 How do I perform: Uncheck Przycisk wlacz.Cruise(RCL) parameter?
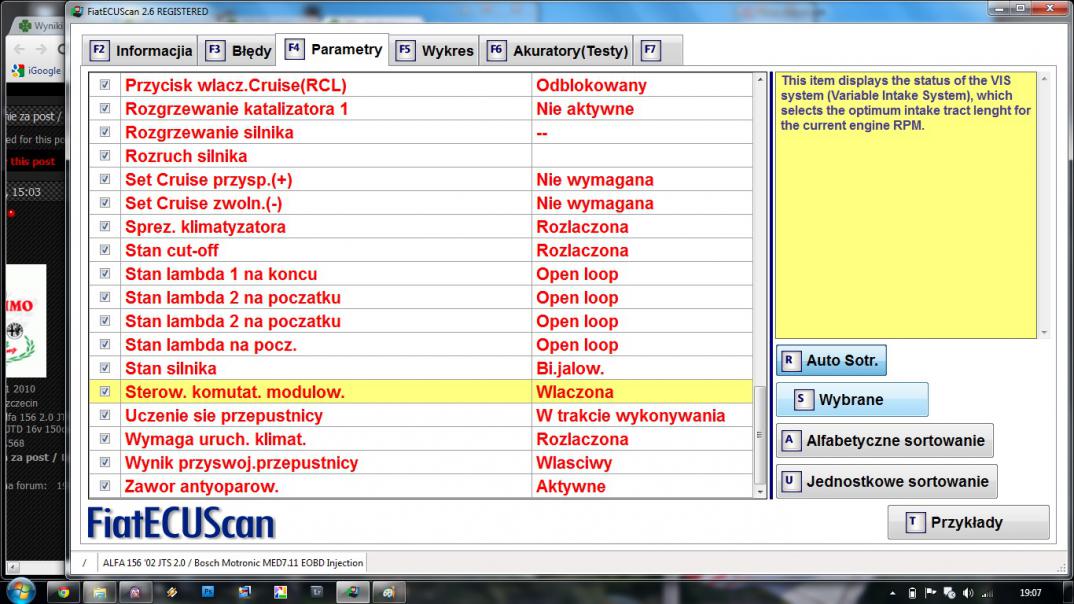[105, 85]
